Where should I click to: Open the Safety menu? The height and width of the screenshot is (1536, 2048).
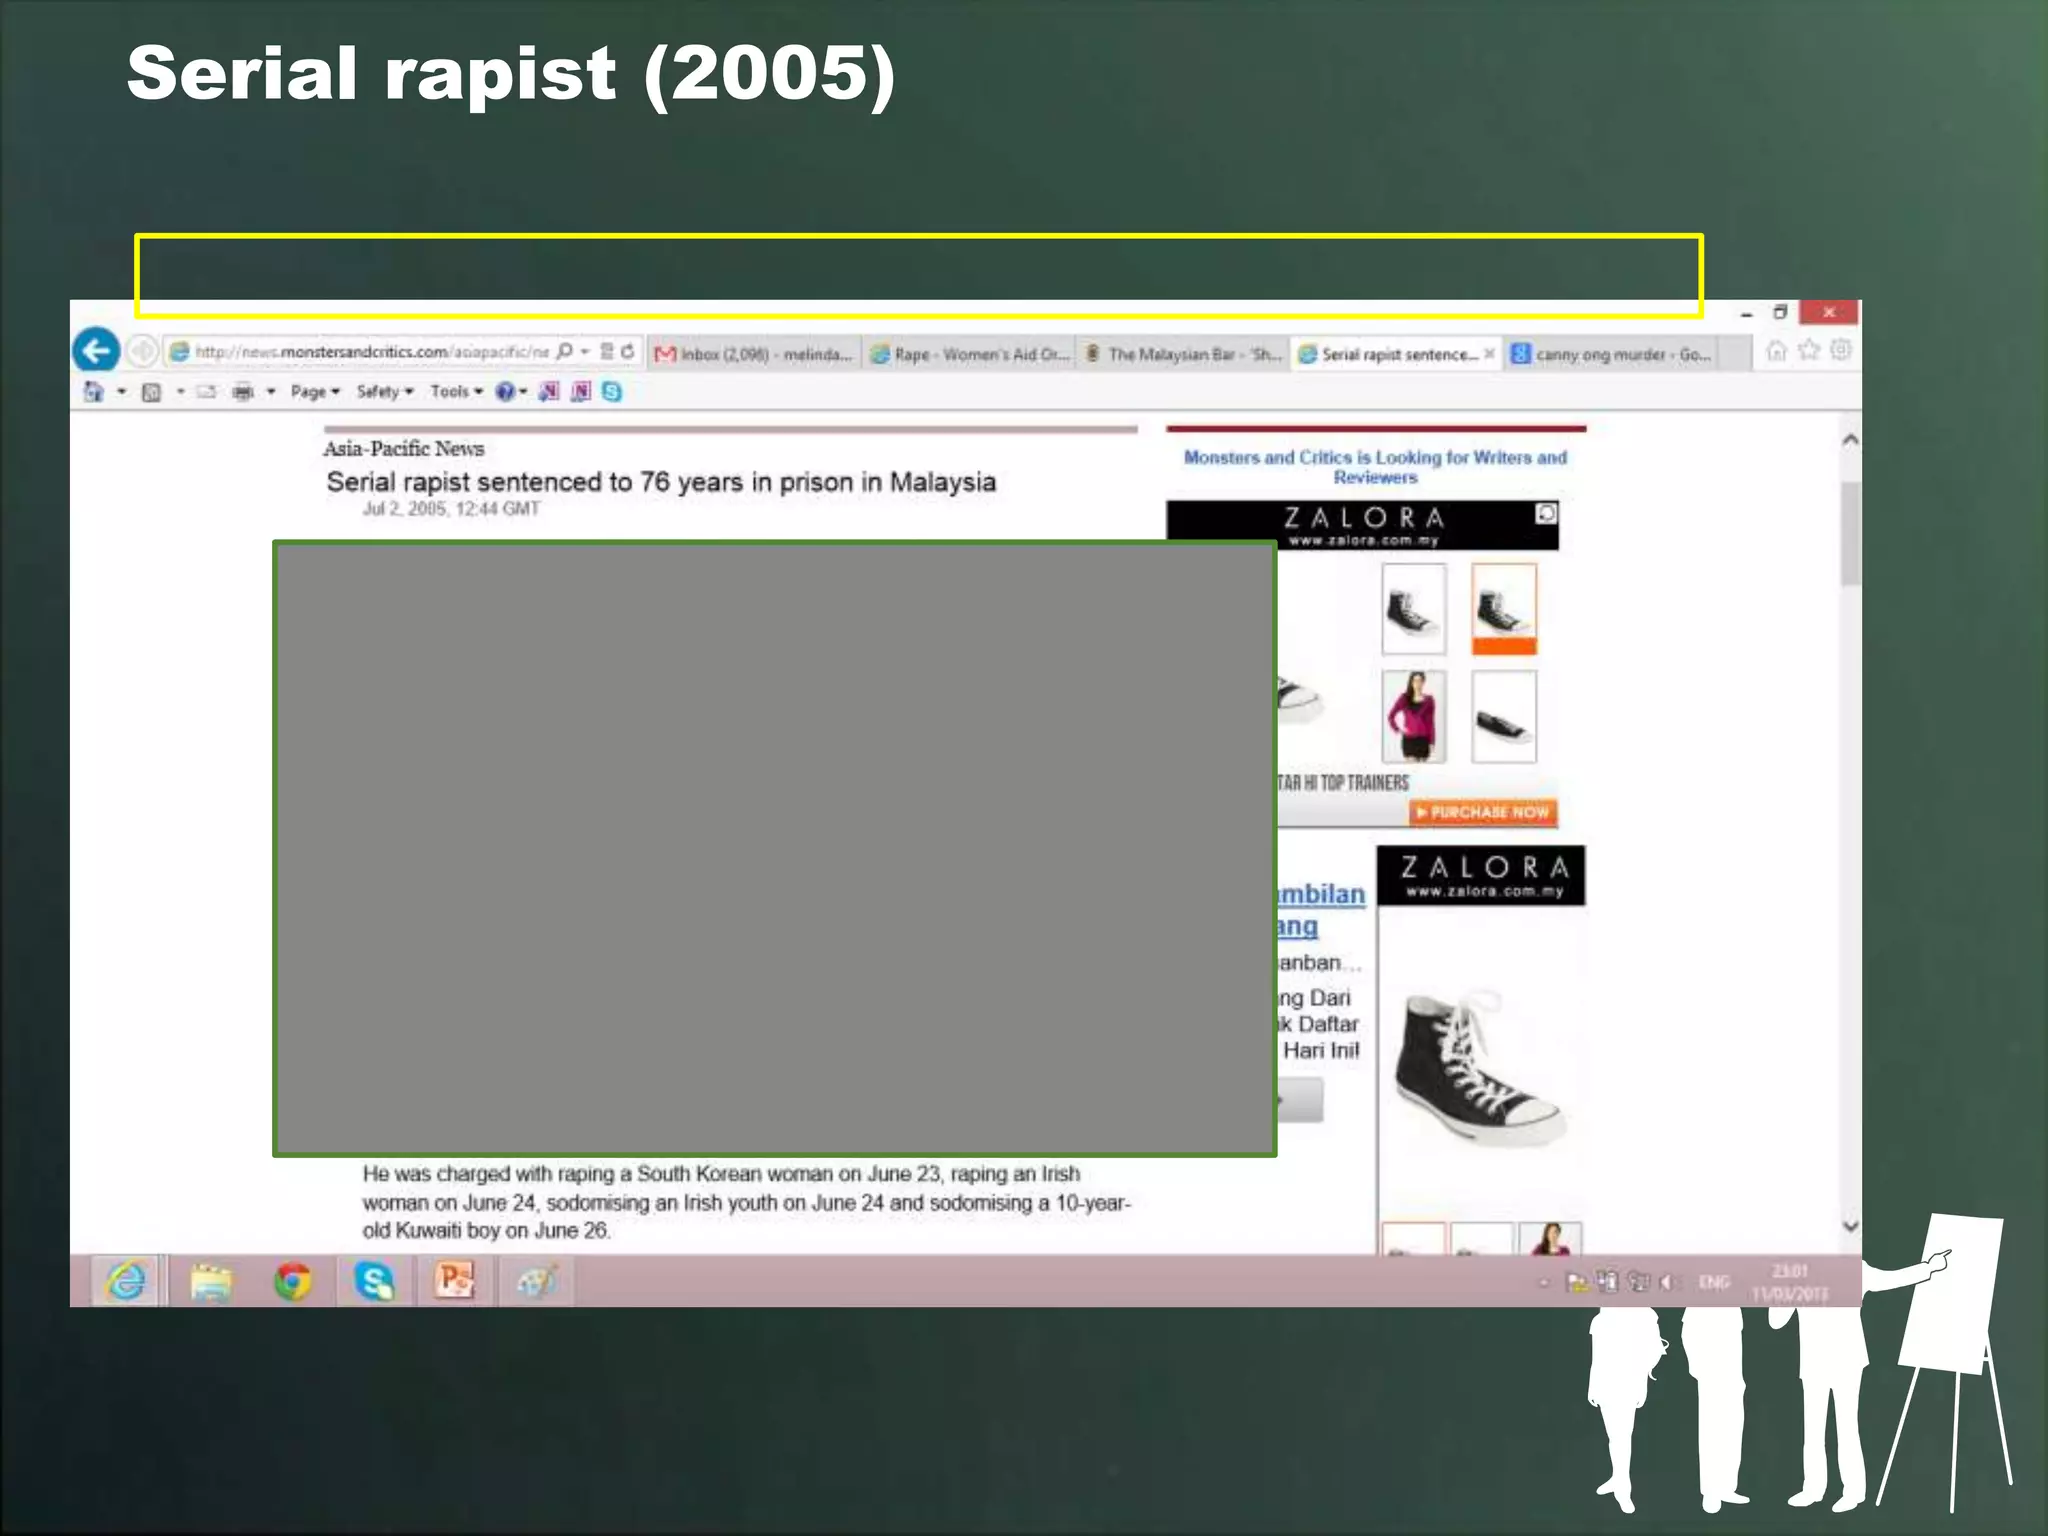385,392
